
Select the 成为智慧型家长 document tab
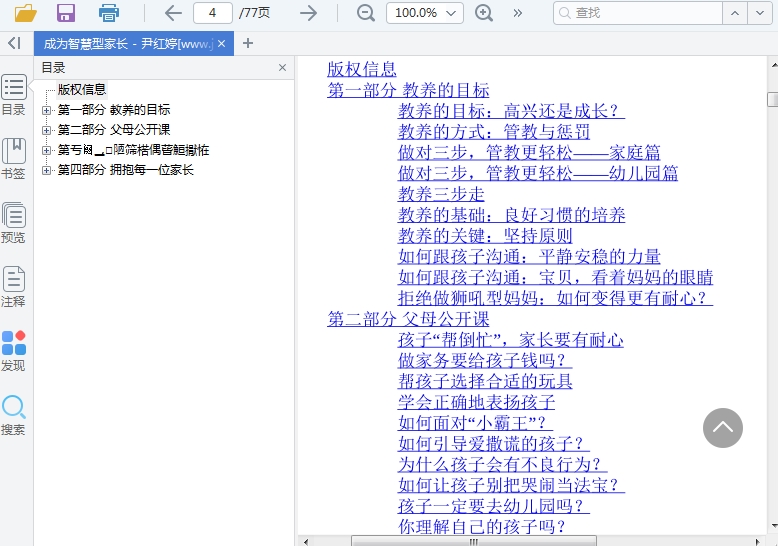(x=127, y=44)
